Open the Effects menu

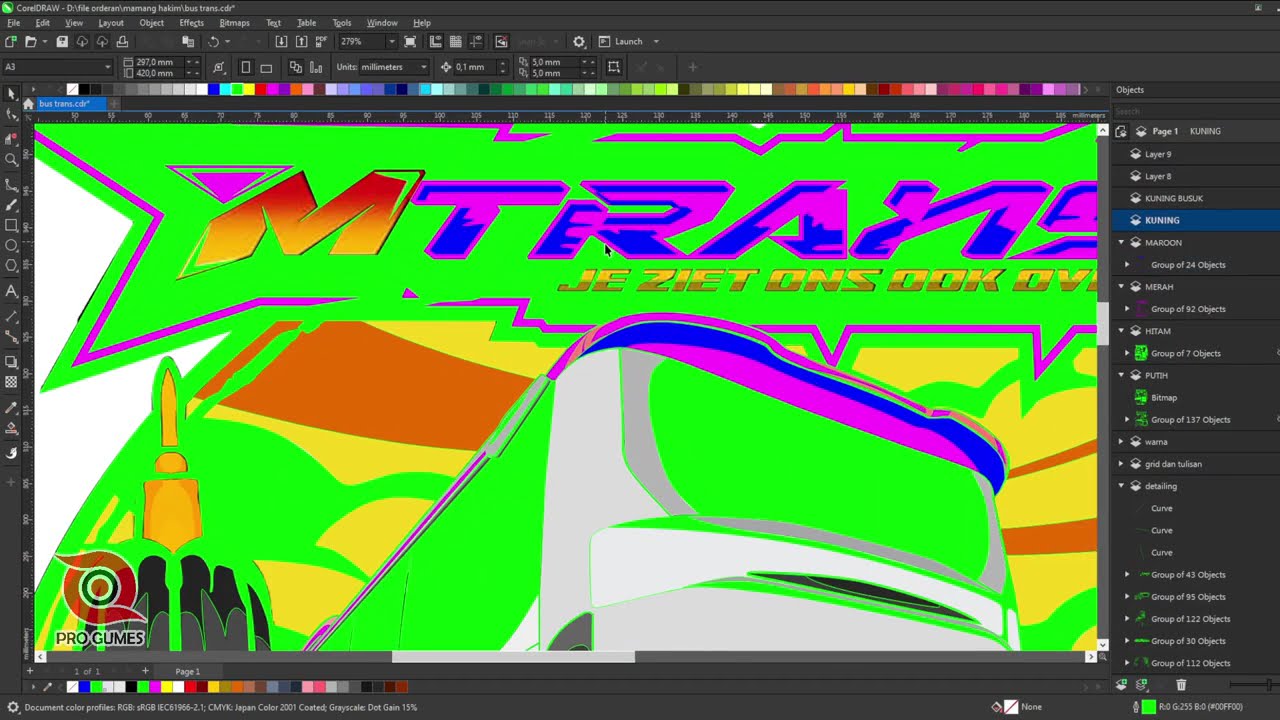pos(191,22)
